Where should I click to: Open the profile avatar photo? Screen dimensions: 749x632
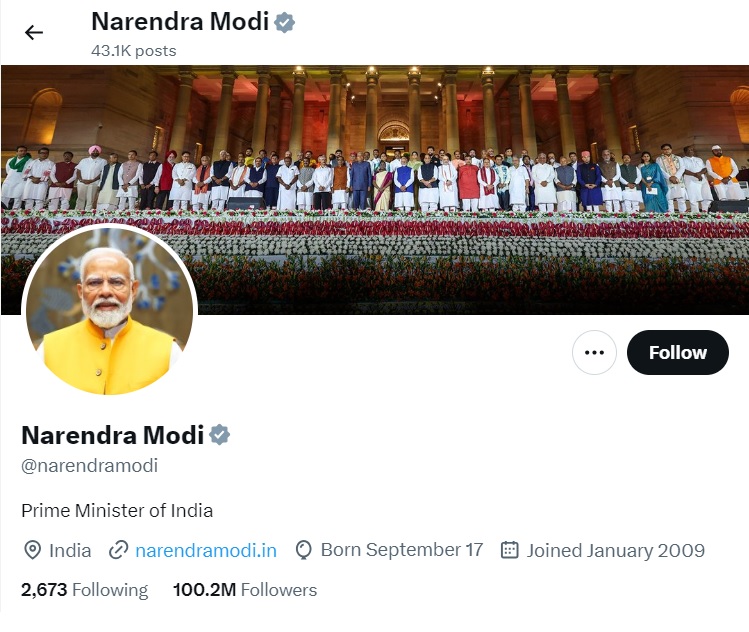[109, 310]
